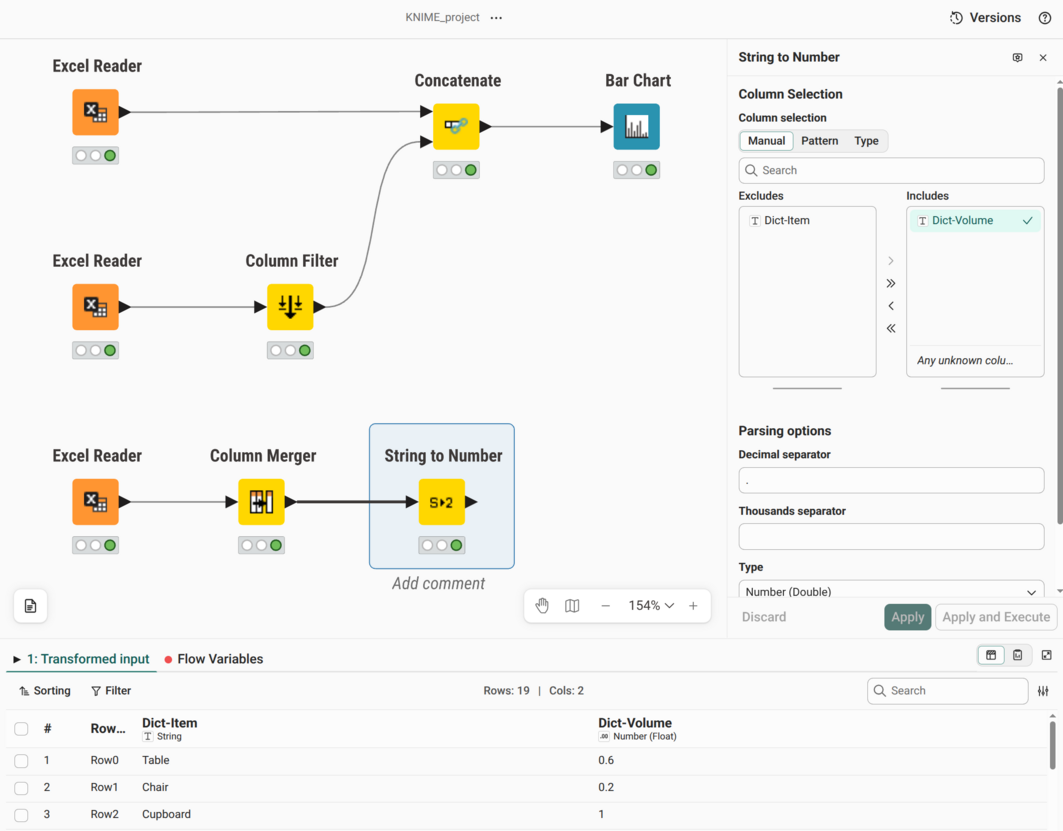
Task: Select the Concatenate node icon
Action: [x=456, y=127]
